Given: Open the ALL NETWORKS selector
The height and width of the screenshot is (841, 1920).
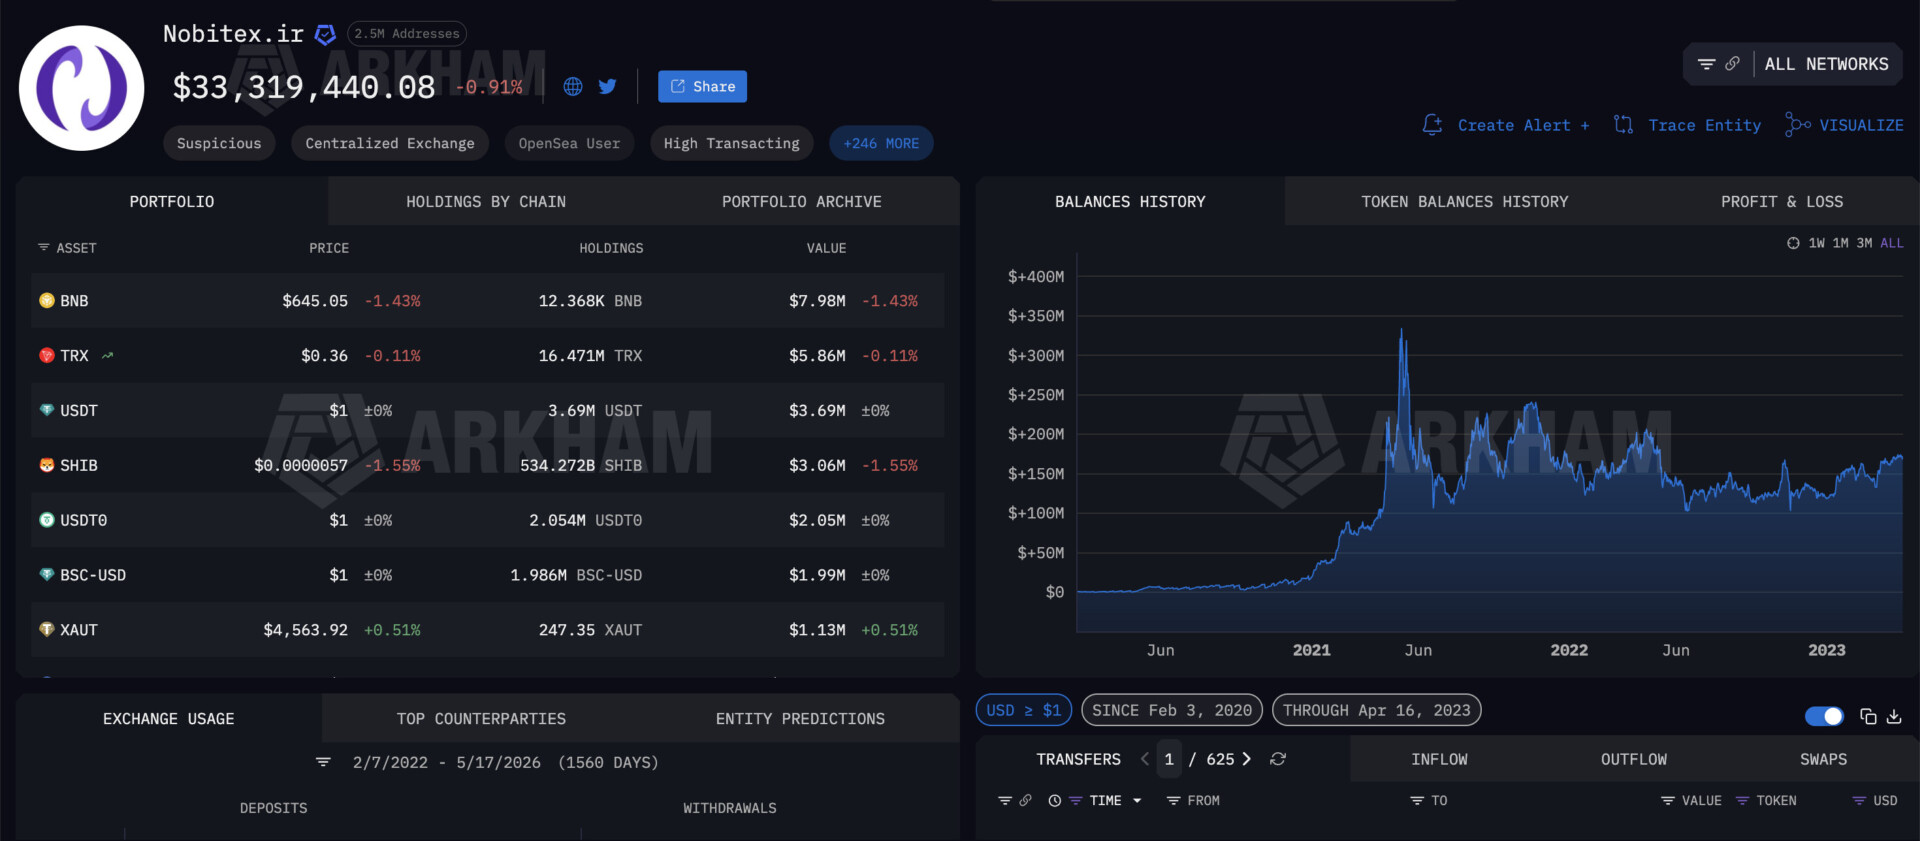Looking at the screenshot, I should click(x=1826, y=64).
